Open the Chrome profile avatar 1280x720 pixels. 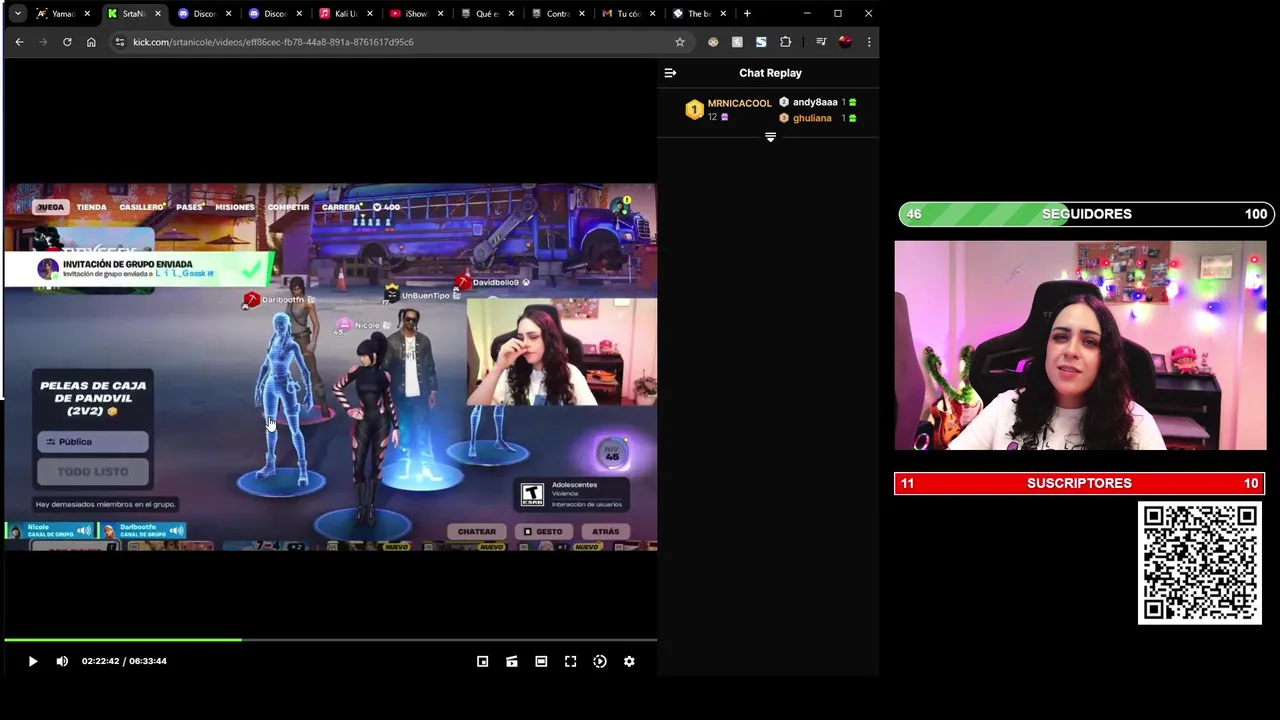pos(845,42)
